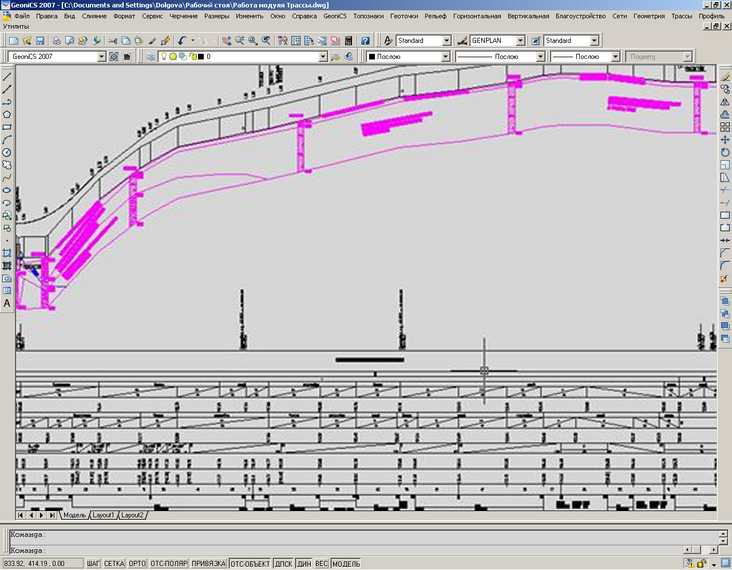The height and width of the screenshot is (570, 732).
Task: Open the Черчение menu
Action: 183,16
